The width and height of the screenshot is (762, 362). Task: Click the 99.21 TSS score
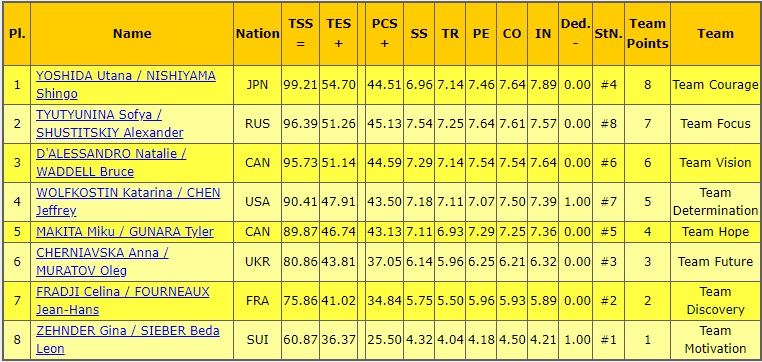pyautogui.click(x=300, y=85)
